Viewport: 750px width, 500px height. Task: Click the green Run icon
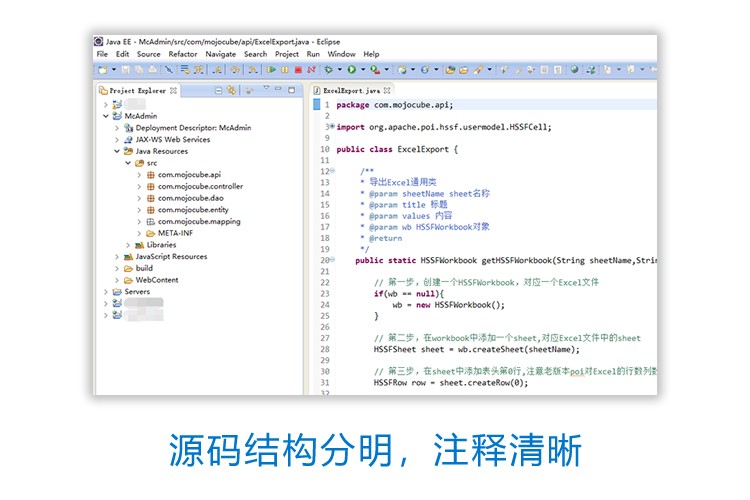352,70
